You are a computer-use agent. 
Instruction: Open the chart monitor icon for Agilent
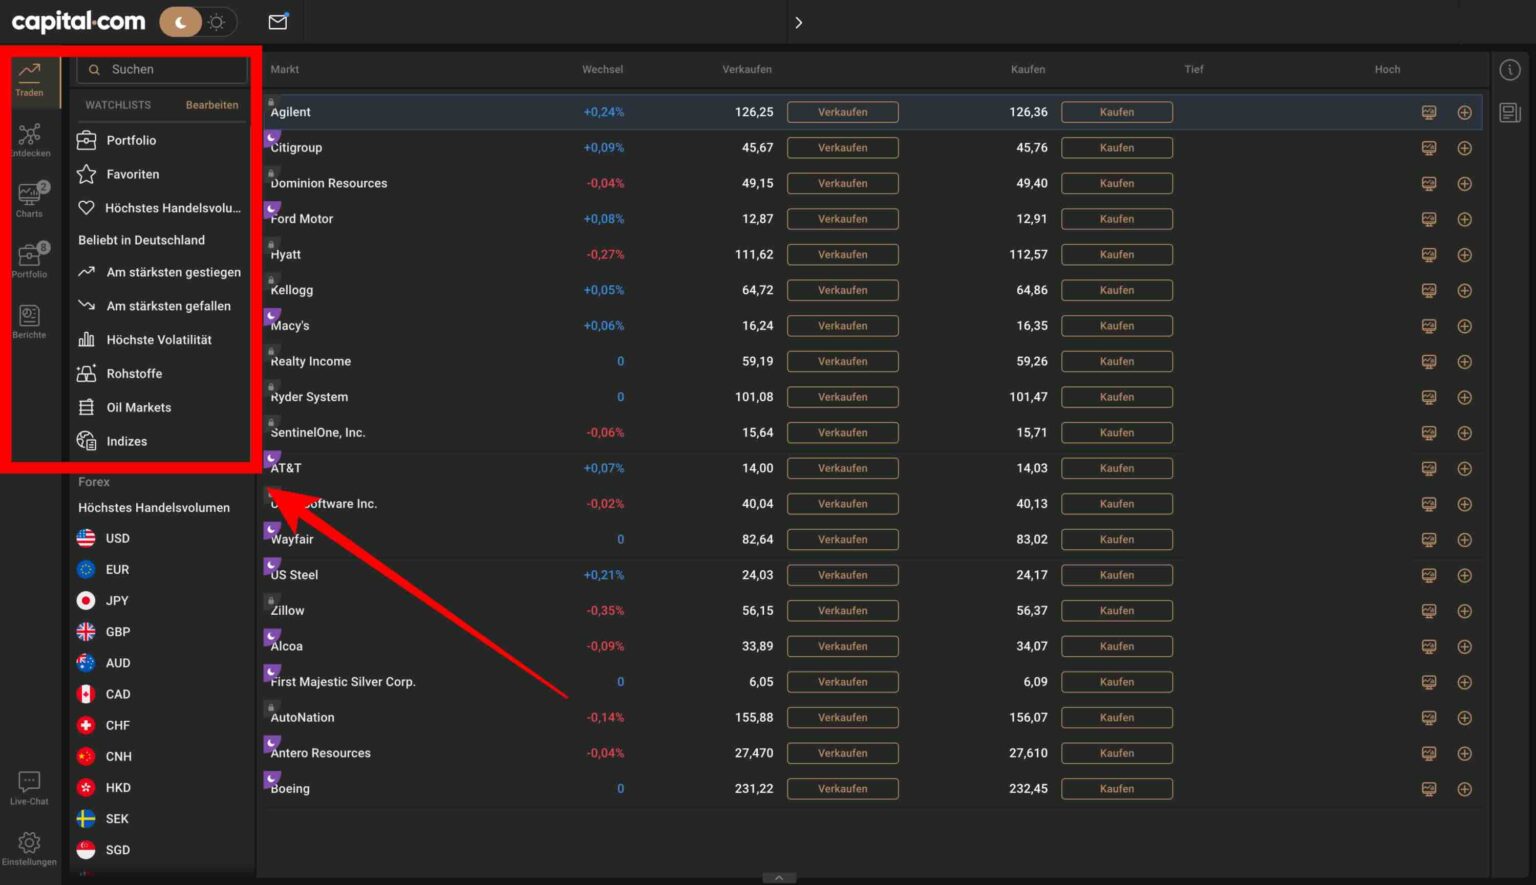1428,112
